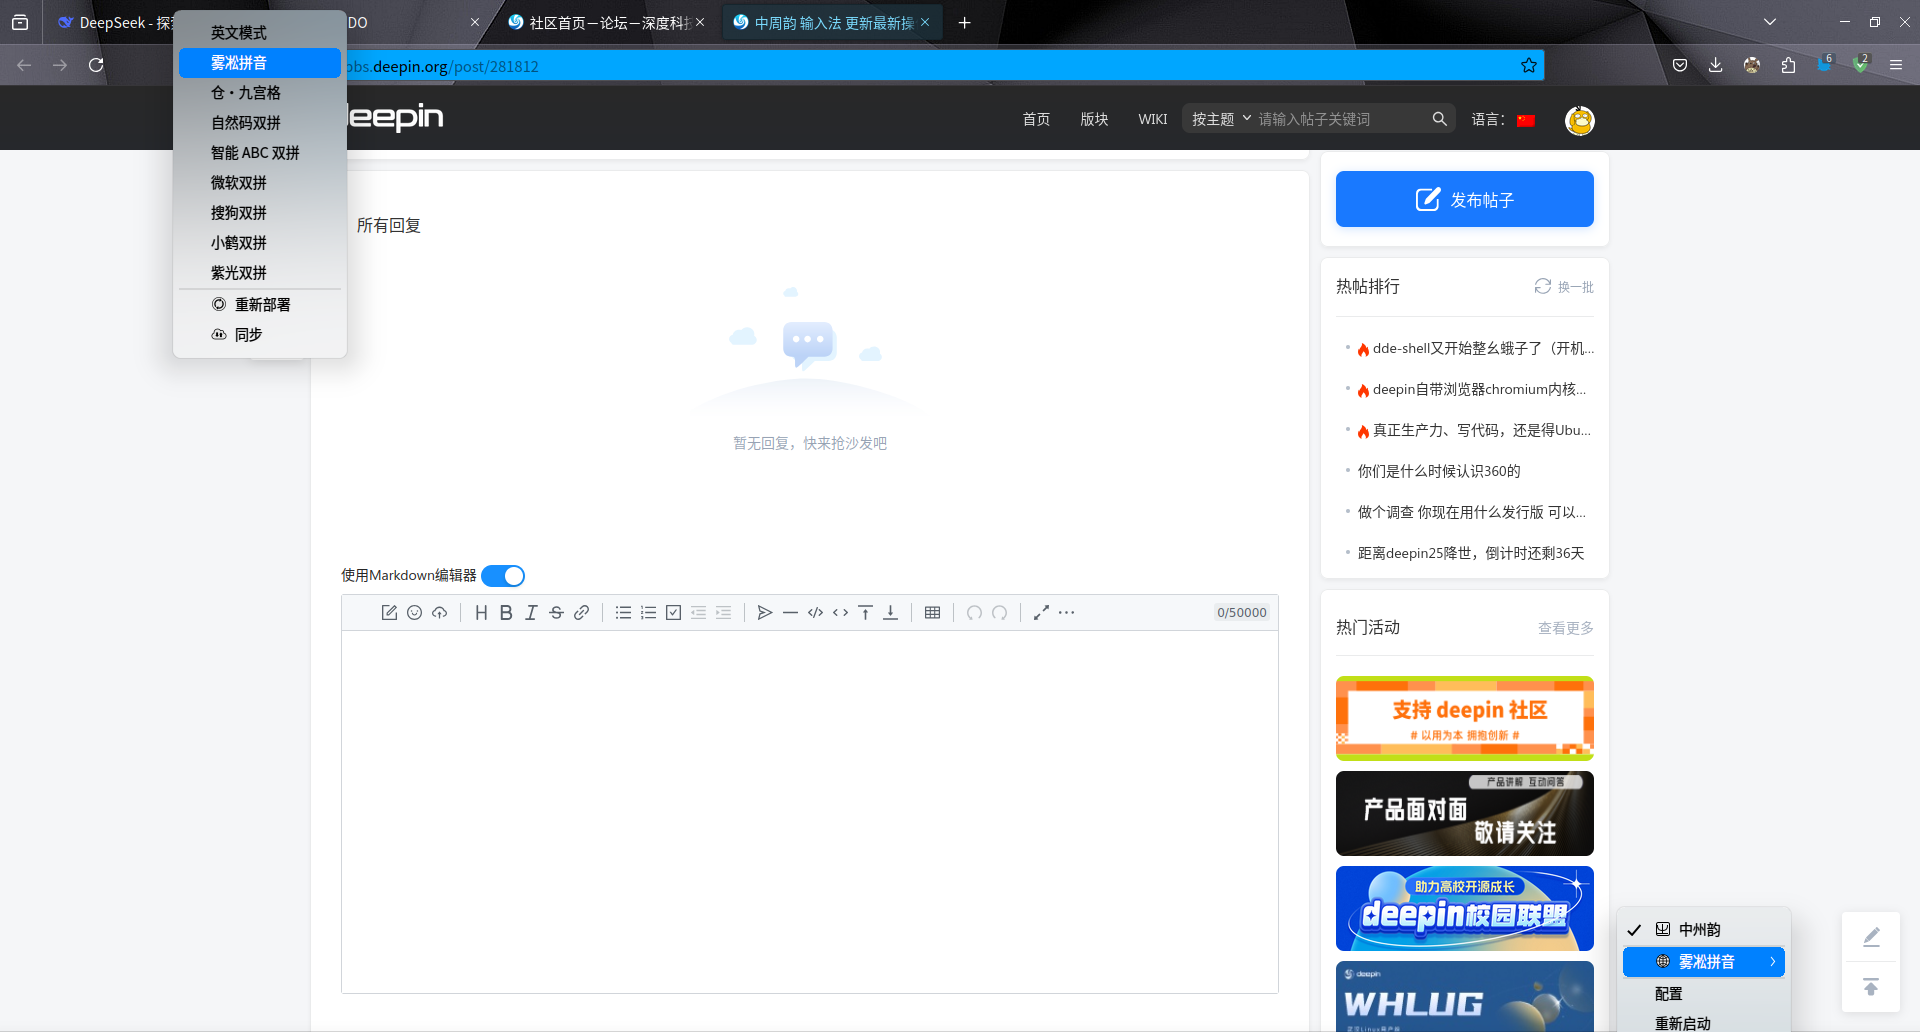Click the upload icon in editor toolbar
This screenshot has height=1032, width=1920.
point(439,612)
